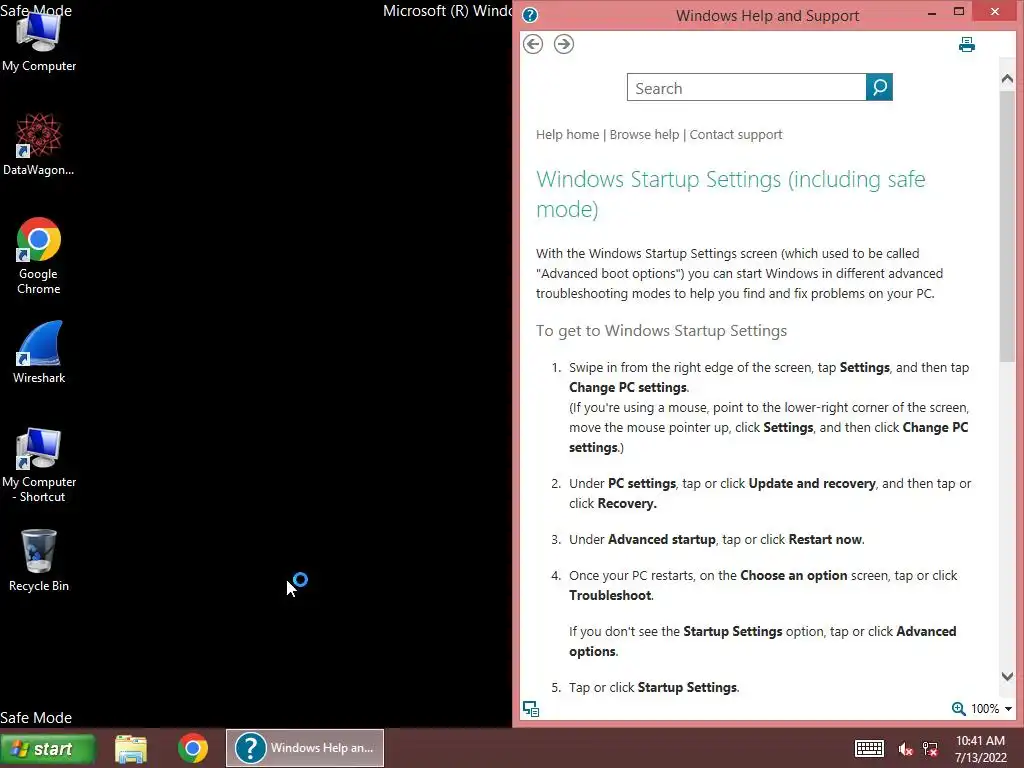Open the clock showing 10:41 AM

pos(980,748)
